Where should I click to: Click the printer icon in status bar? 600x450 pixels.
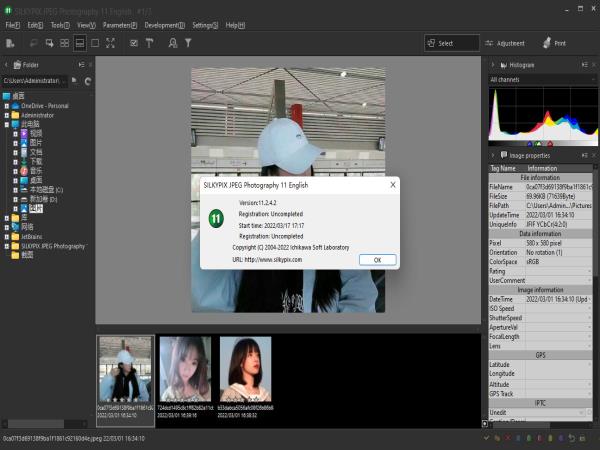(582, 438)
